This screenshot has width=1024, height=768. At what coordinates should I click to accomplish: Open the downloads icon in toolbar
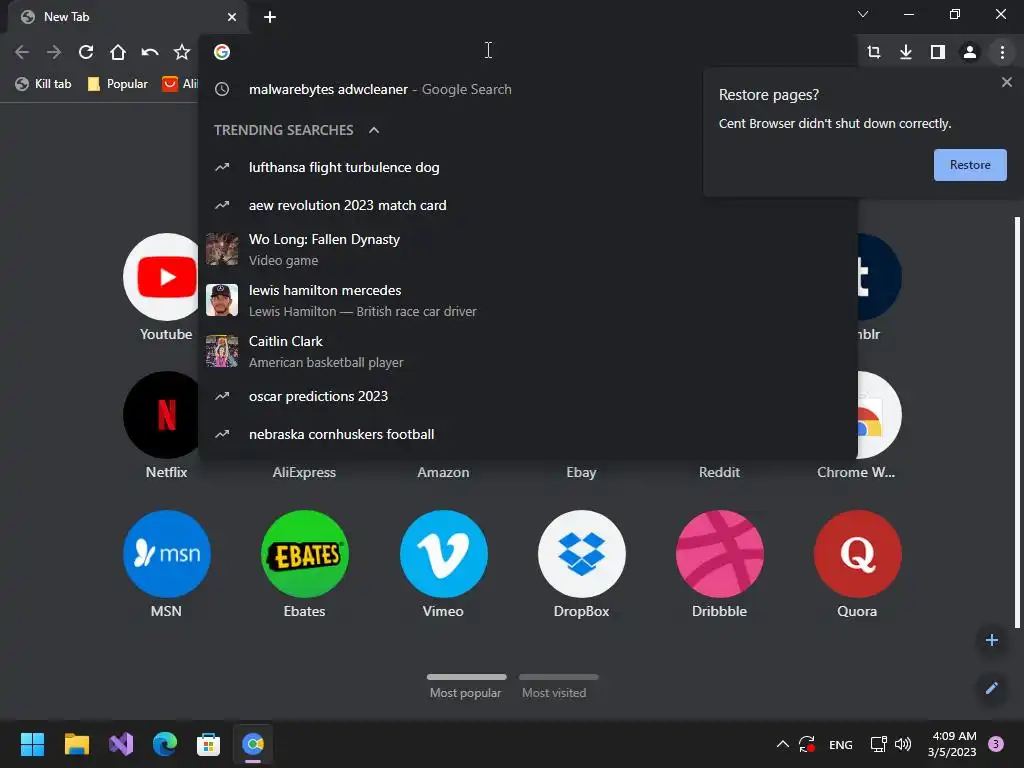point(906,52)
